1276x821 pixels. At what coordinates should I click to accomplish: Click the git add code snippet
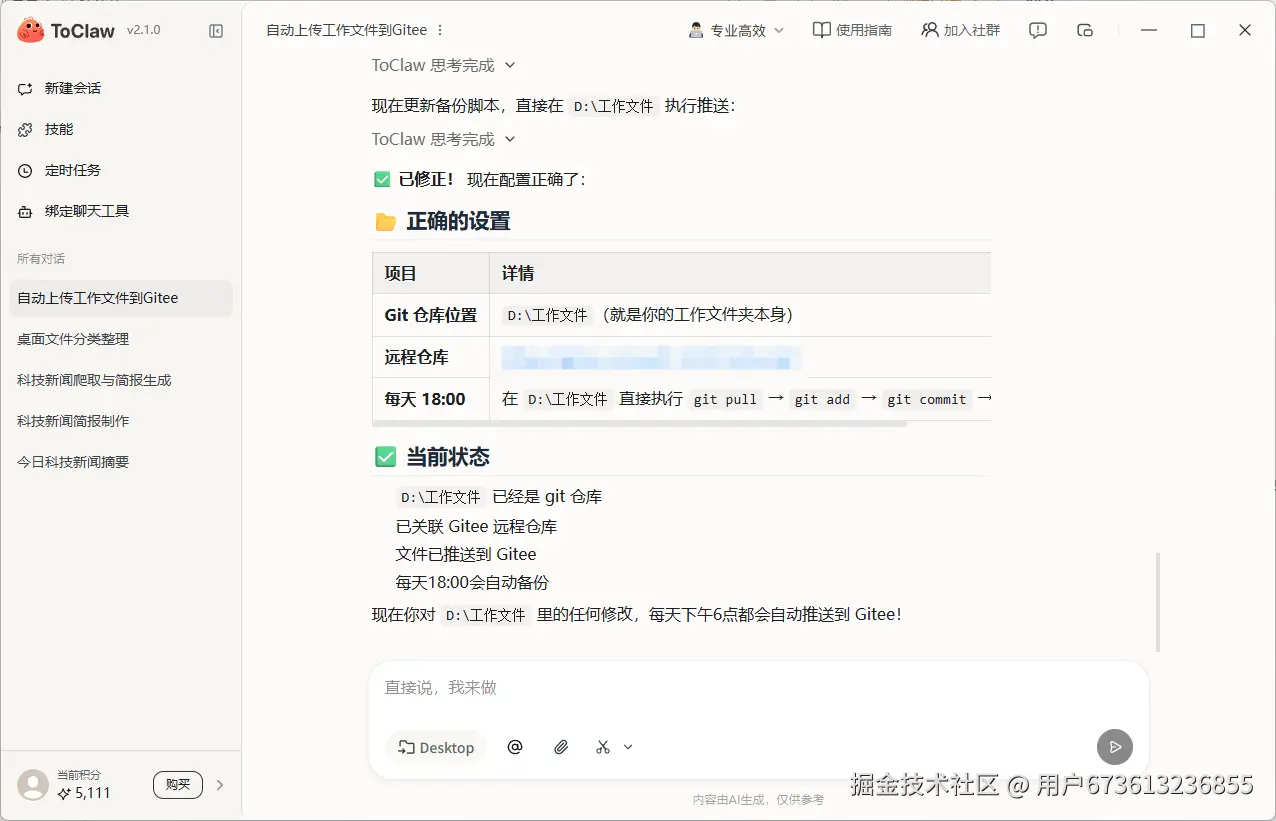click(822, 399)
